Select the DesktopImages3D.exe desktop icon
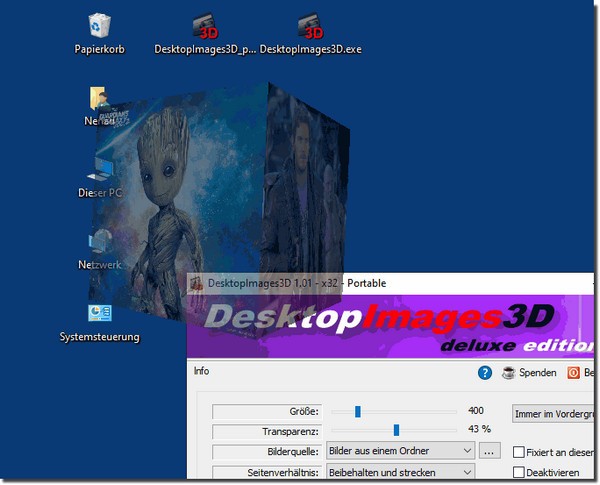The width and height of the screenshot is (600, 485). (310, 26)
